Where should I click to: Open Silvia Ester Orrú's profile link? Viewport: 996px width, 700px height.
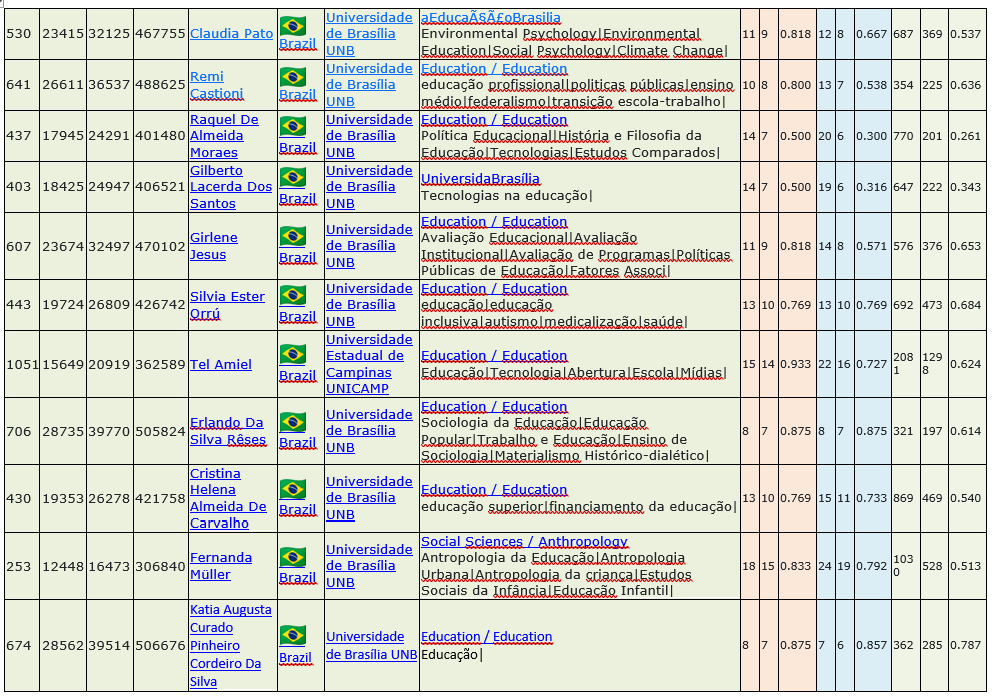click(x=227, y=305)
